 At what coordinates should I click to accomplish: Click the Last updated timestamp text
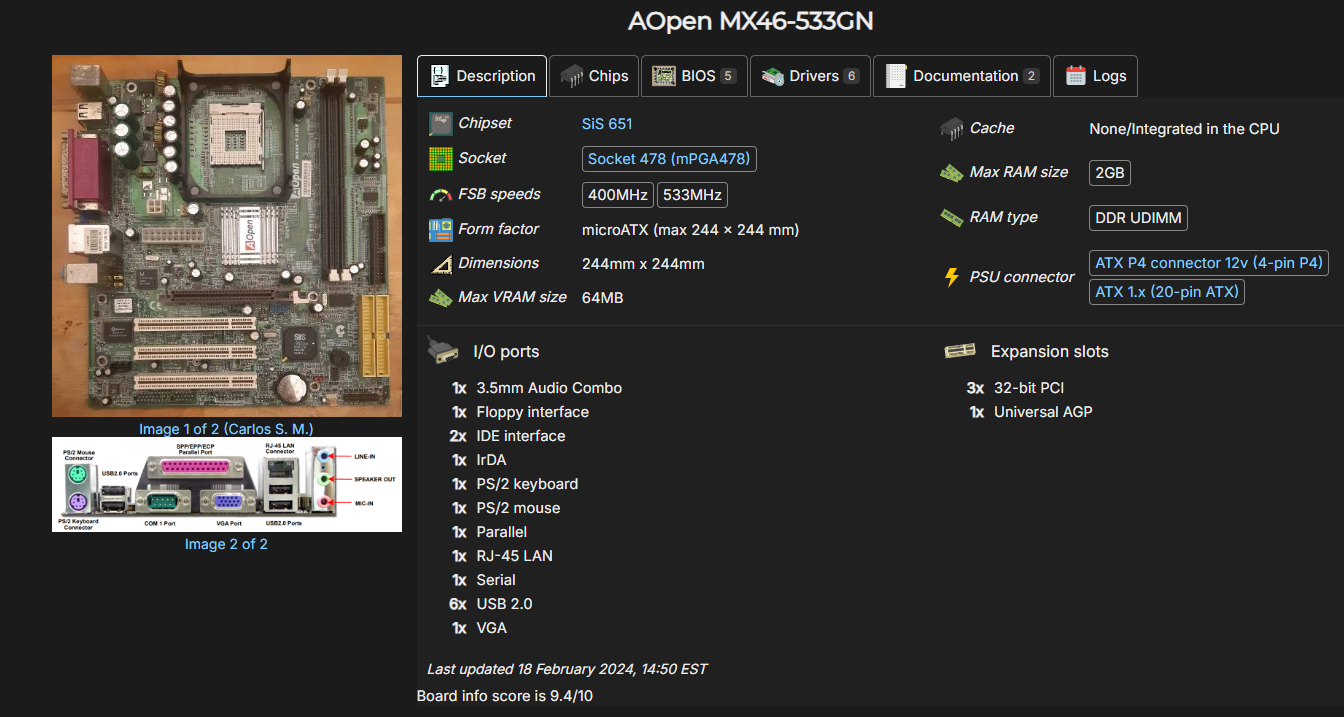tap(567, 669)
